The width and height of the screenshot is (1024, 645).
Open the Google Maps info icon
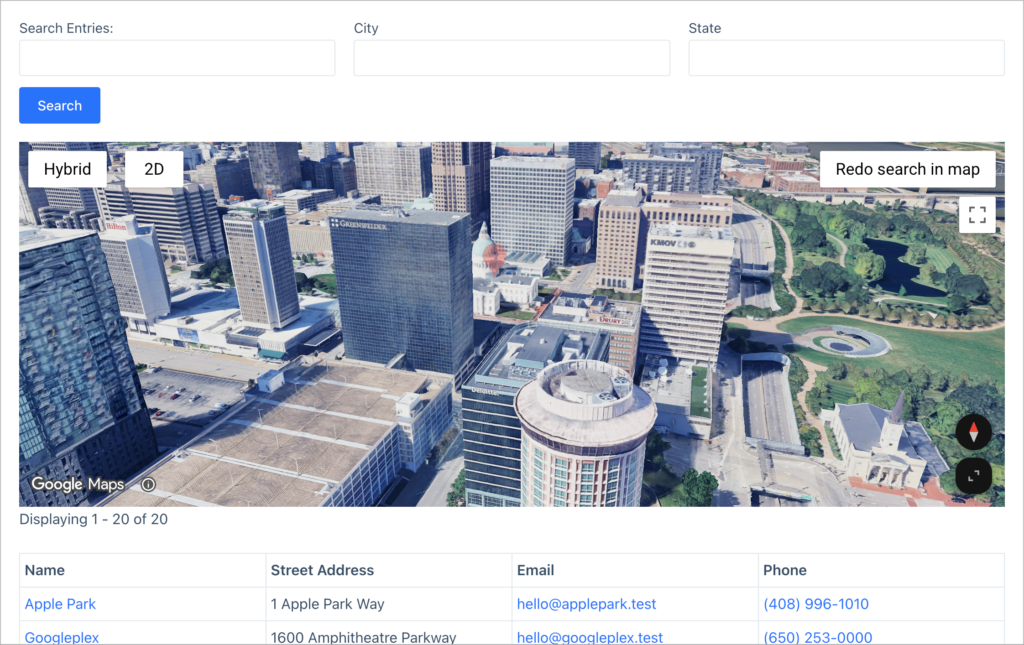(148, 484)
